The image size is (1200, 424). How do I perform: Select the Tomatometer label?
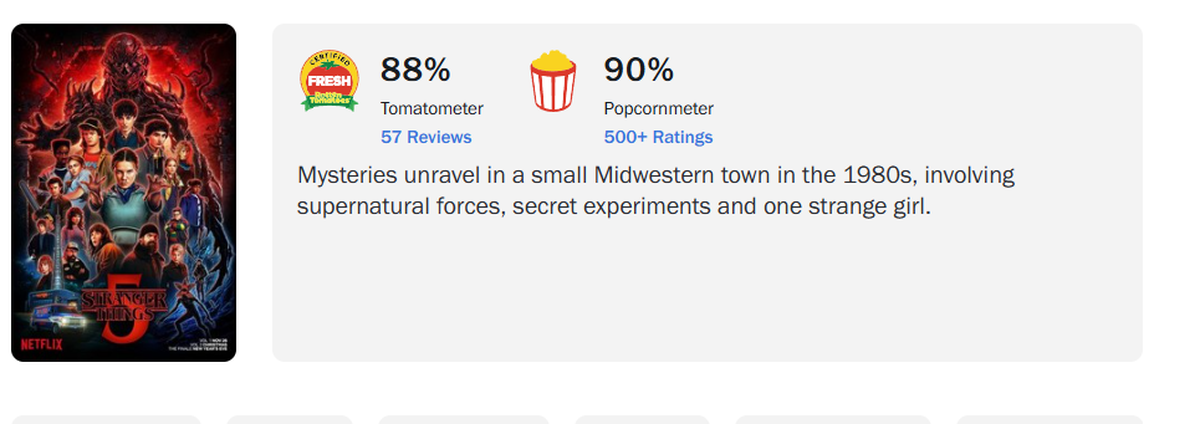point(431,108)
